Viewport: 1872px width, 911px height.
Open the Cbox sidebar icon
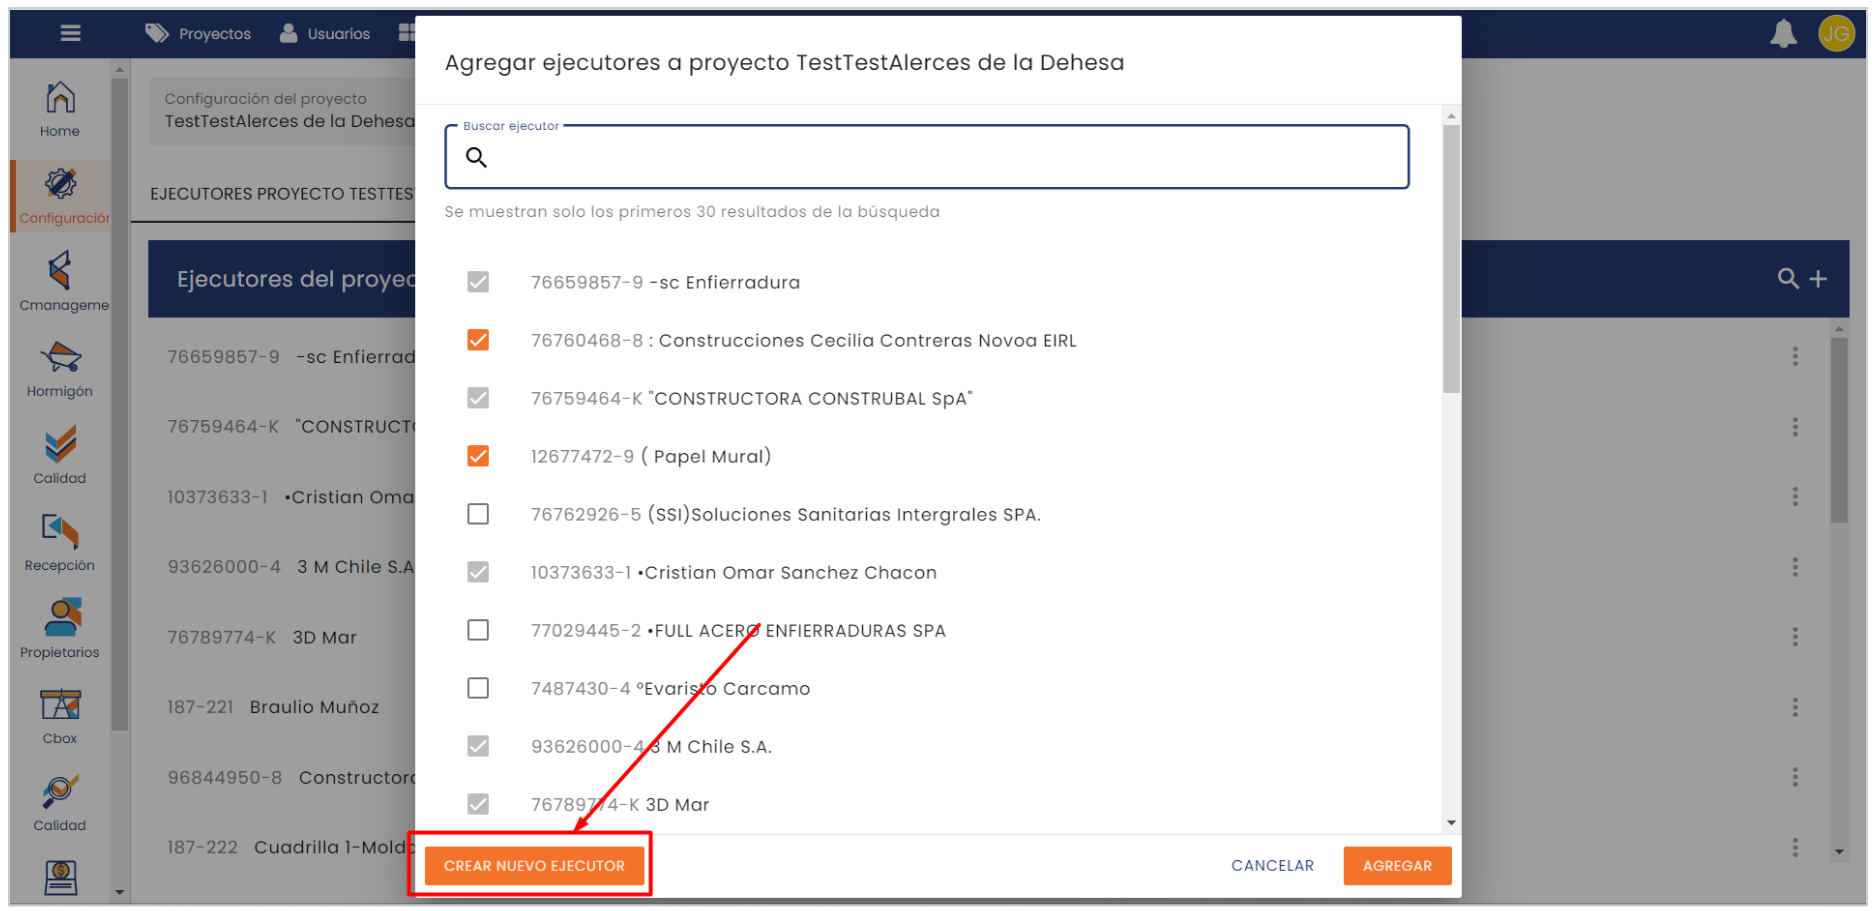pos(60,715)
